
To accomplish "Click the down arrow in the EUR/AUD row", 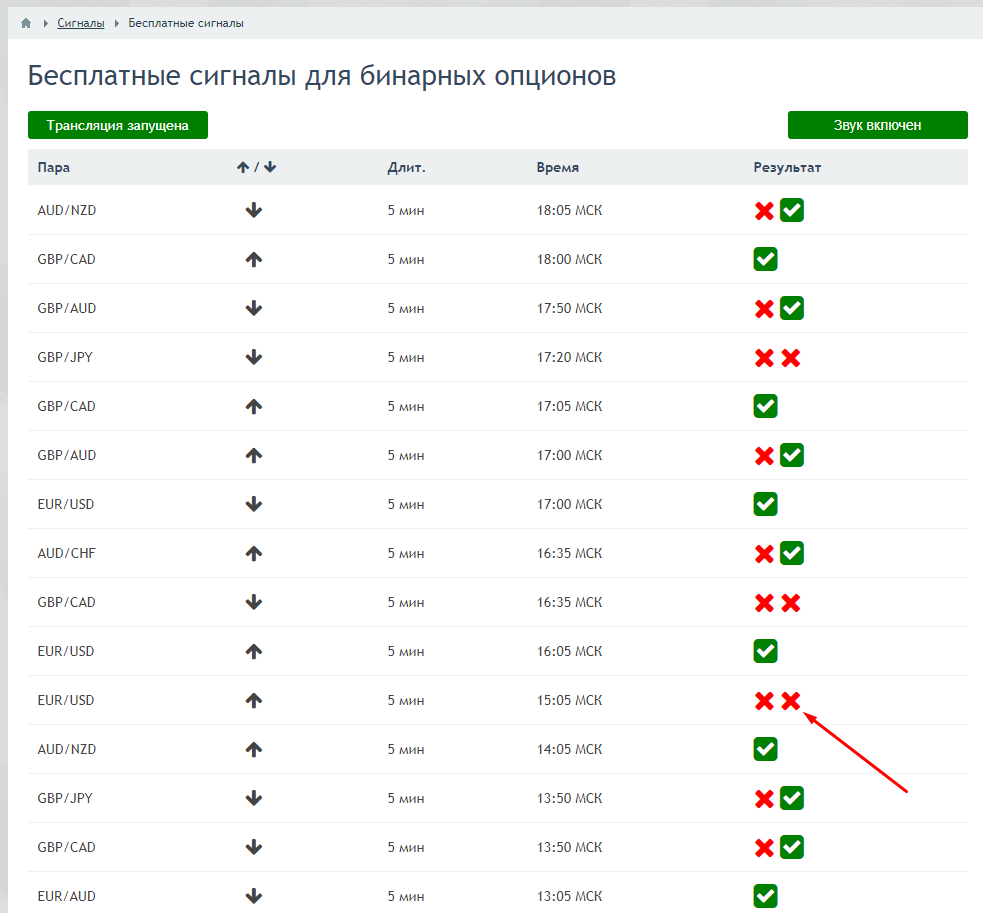I will [x=253, y=896].
